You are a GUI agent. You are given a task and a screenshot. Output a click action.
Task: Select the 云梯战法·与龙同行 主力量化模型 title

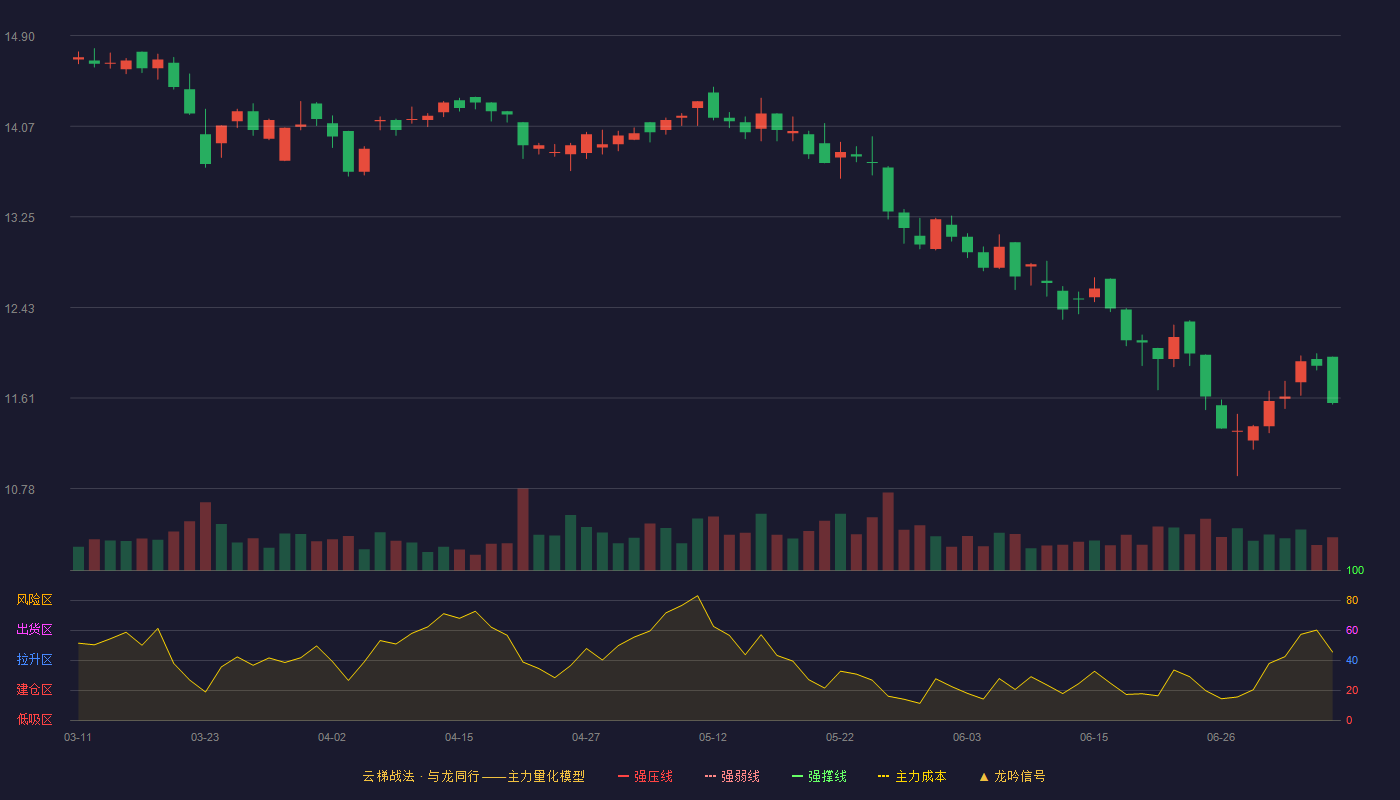tap(473, 776)
